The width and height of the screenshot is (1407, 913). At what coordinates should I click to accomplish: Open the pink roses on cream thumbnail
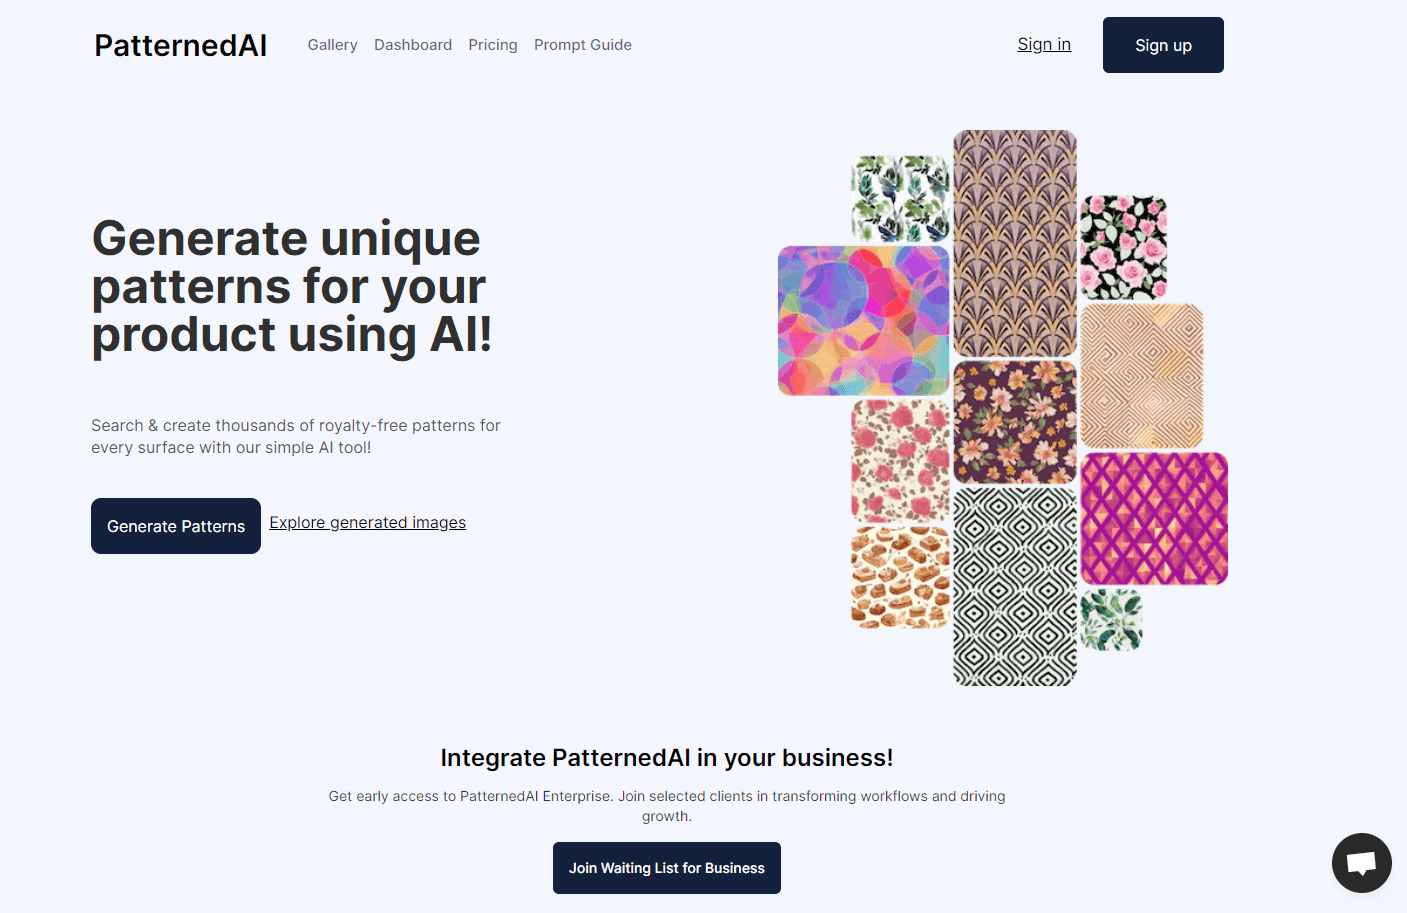[900, 461]
